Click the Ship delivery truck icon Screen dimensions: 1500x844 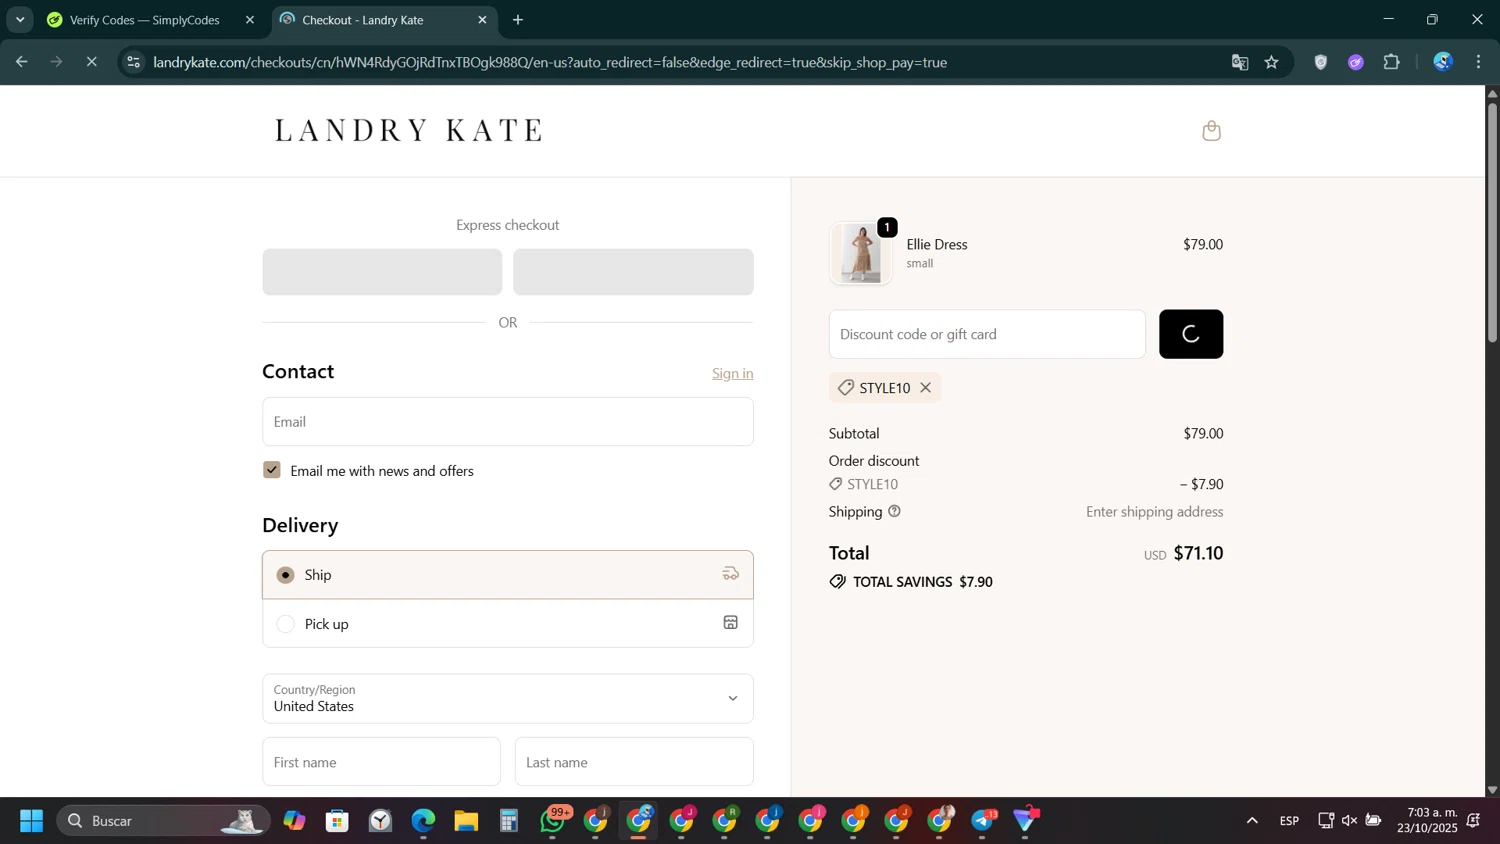pyautogui.click(x=731, y=574)
